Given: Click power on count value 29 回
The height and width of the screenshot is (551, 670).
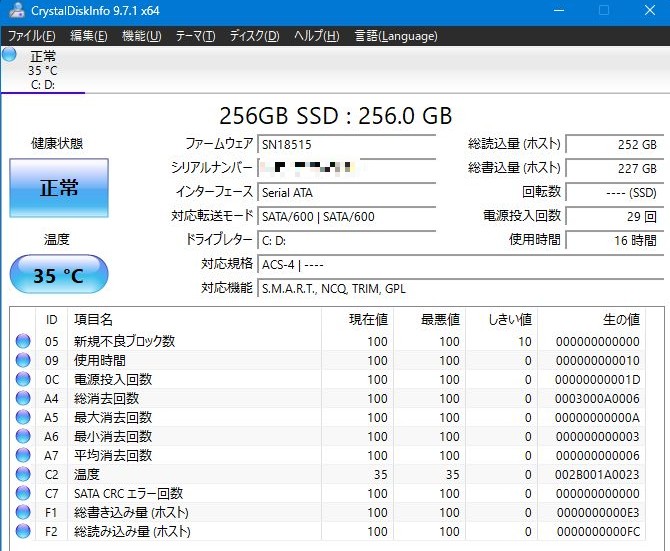Looking at the screenshot, I should point(615,216).
